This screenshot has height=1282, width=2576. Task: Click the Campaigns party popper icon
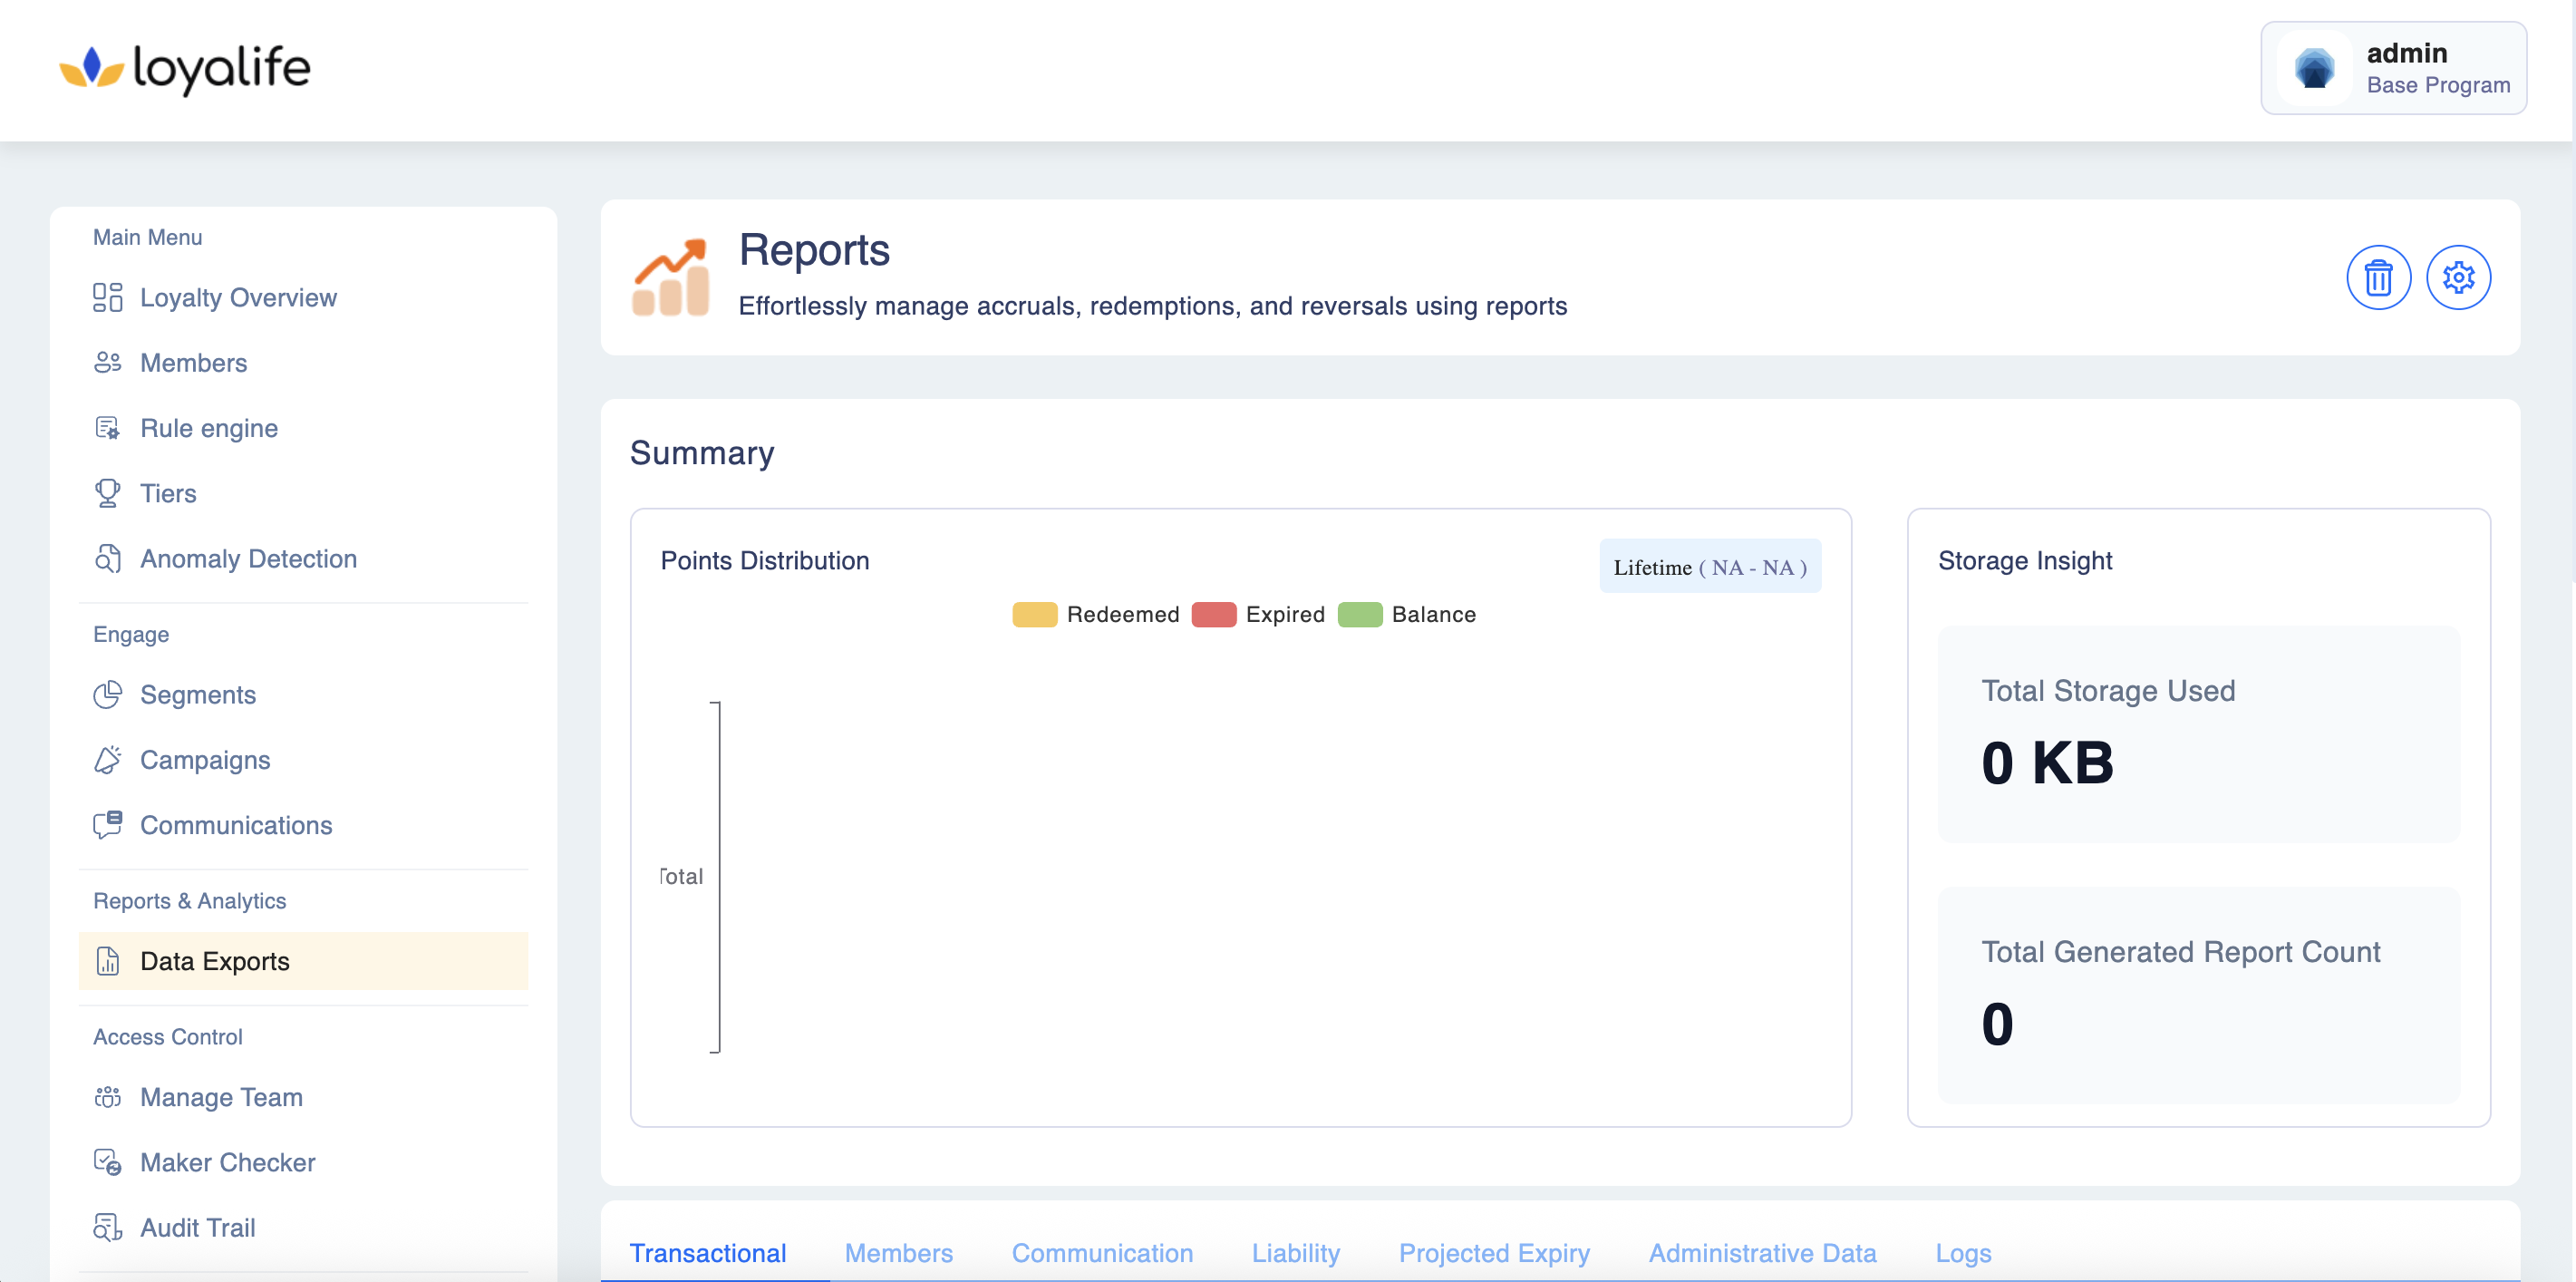click(107, 760)
